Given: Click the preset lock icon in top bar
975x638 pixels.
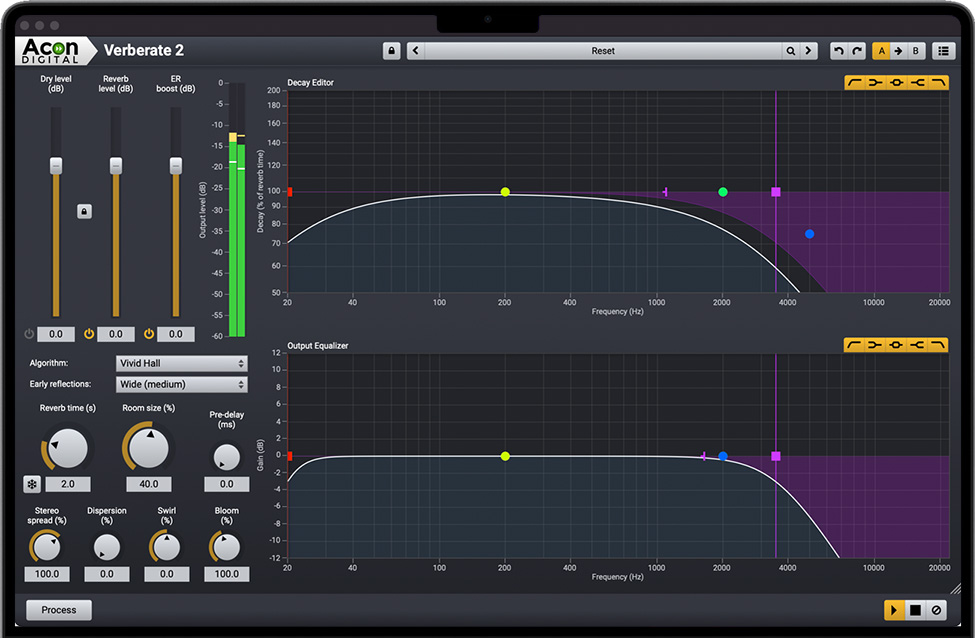Looking at the screenshot, I should pos(391,51).
